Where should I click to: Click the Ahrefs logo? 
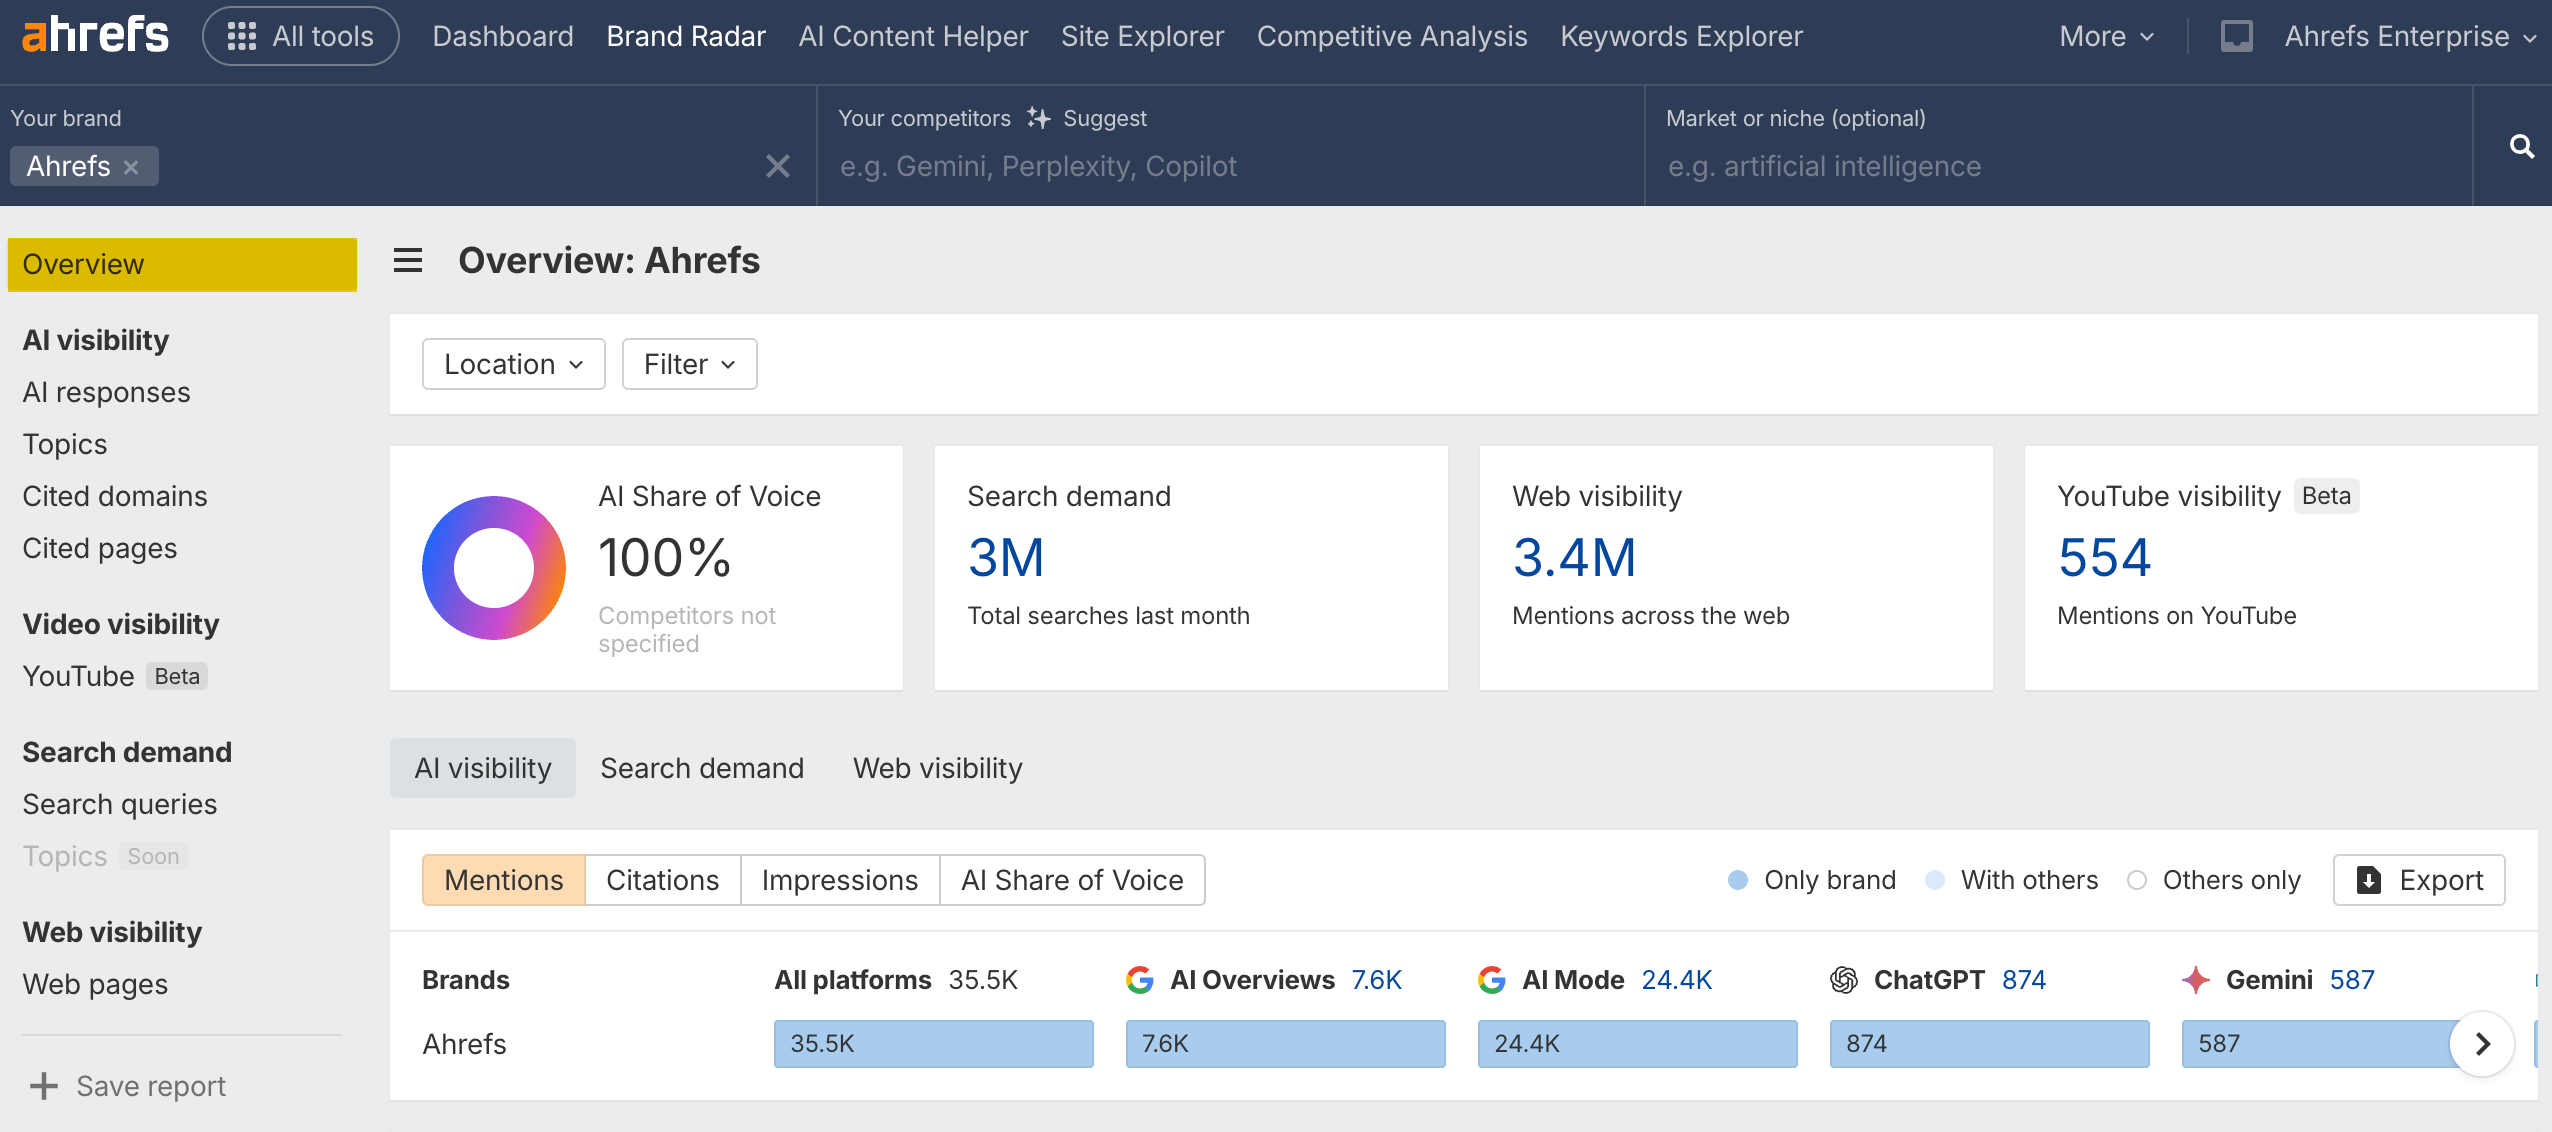tap(95, 36)
